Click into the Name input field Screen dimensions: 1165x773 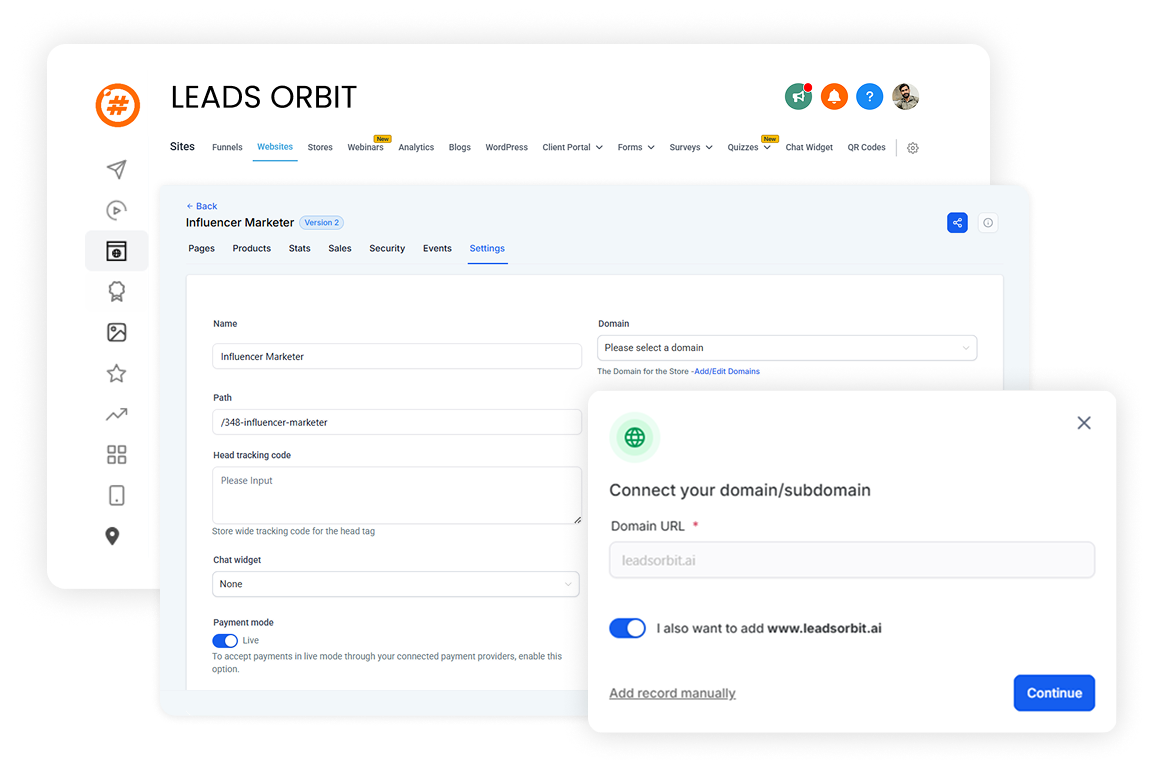(397, 356)
